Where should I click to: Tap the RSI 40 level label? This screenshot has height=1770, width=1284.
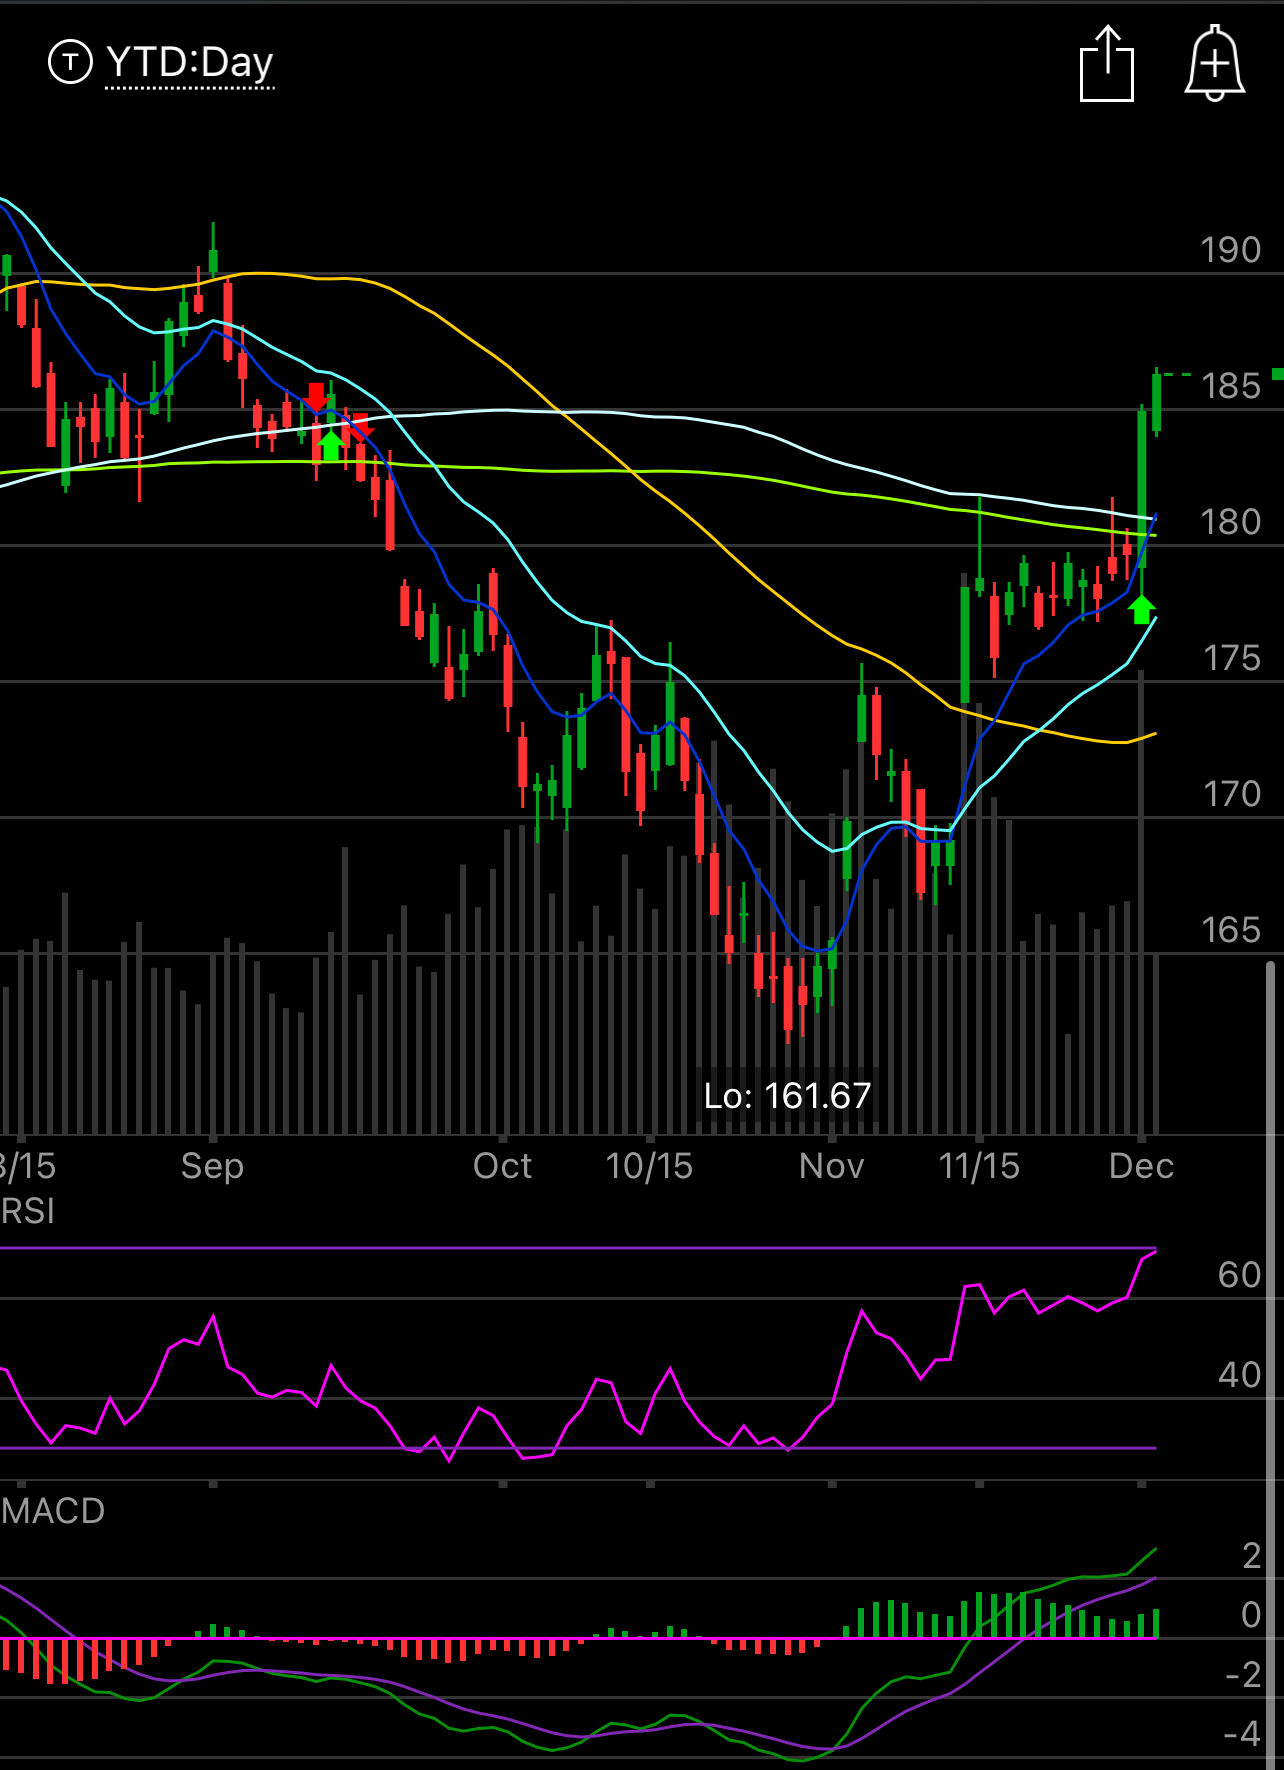[1239, 1375]
